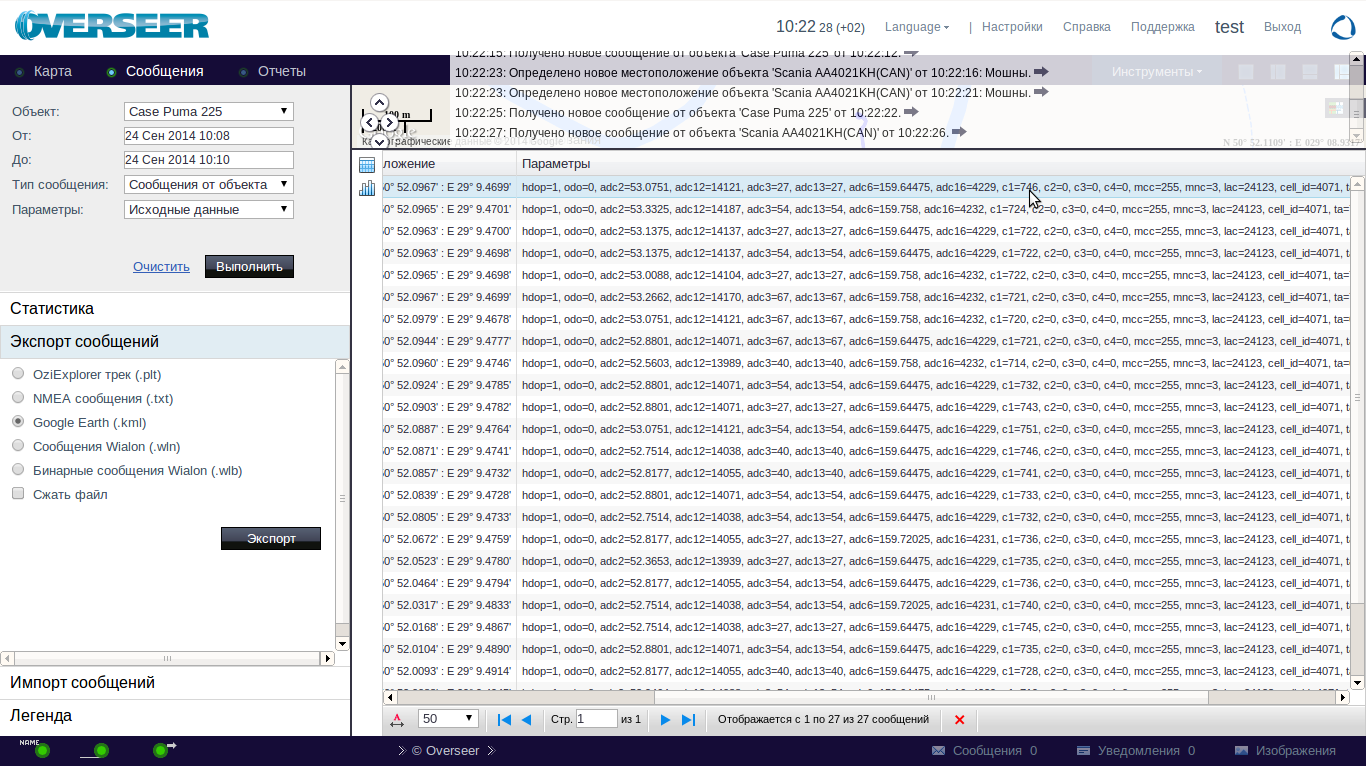Open the table view icon

point(367,165)
